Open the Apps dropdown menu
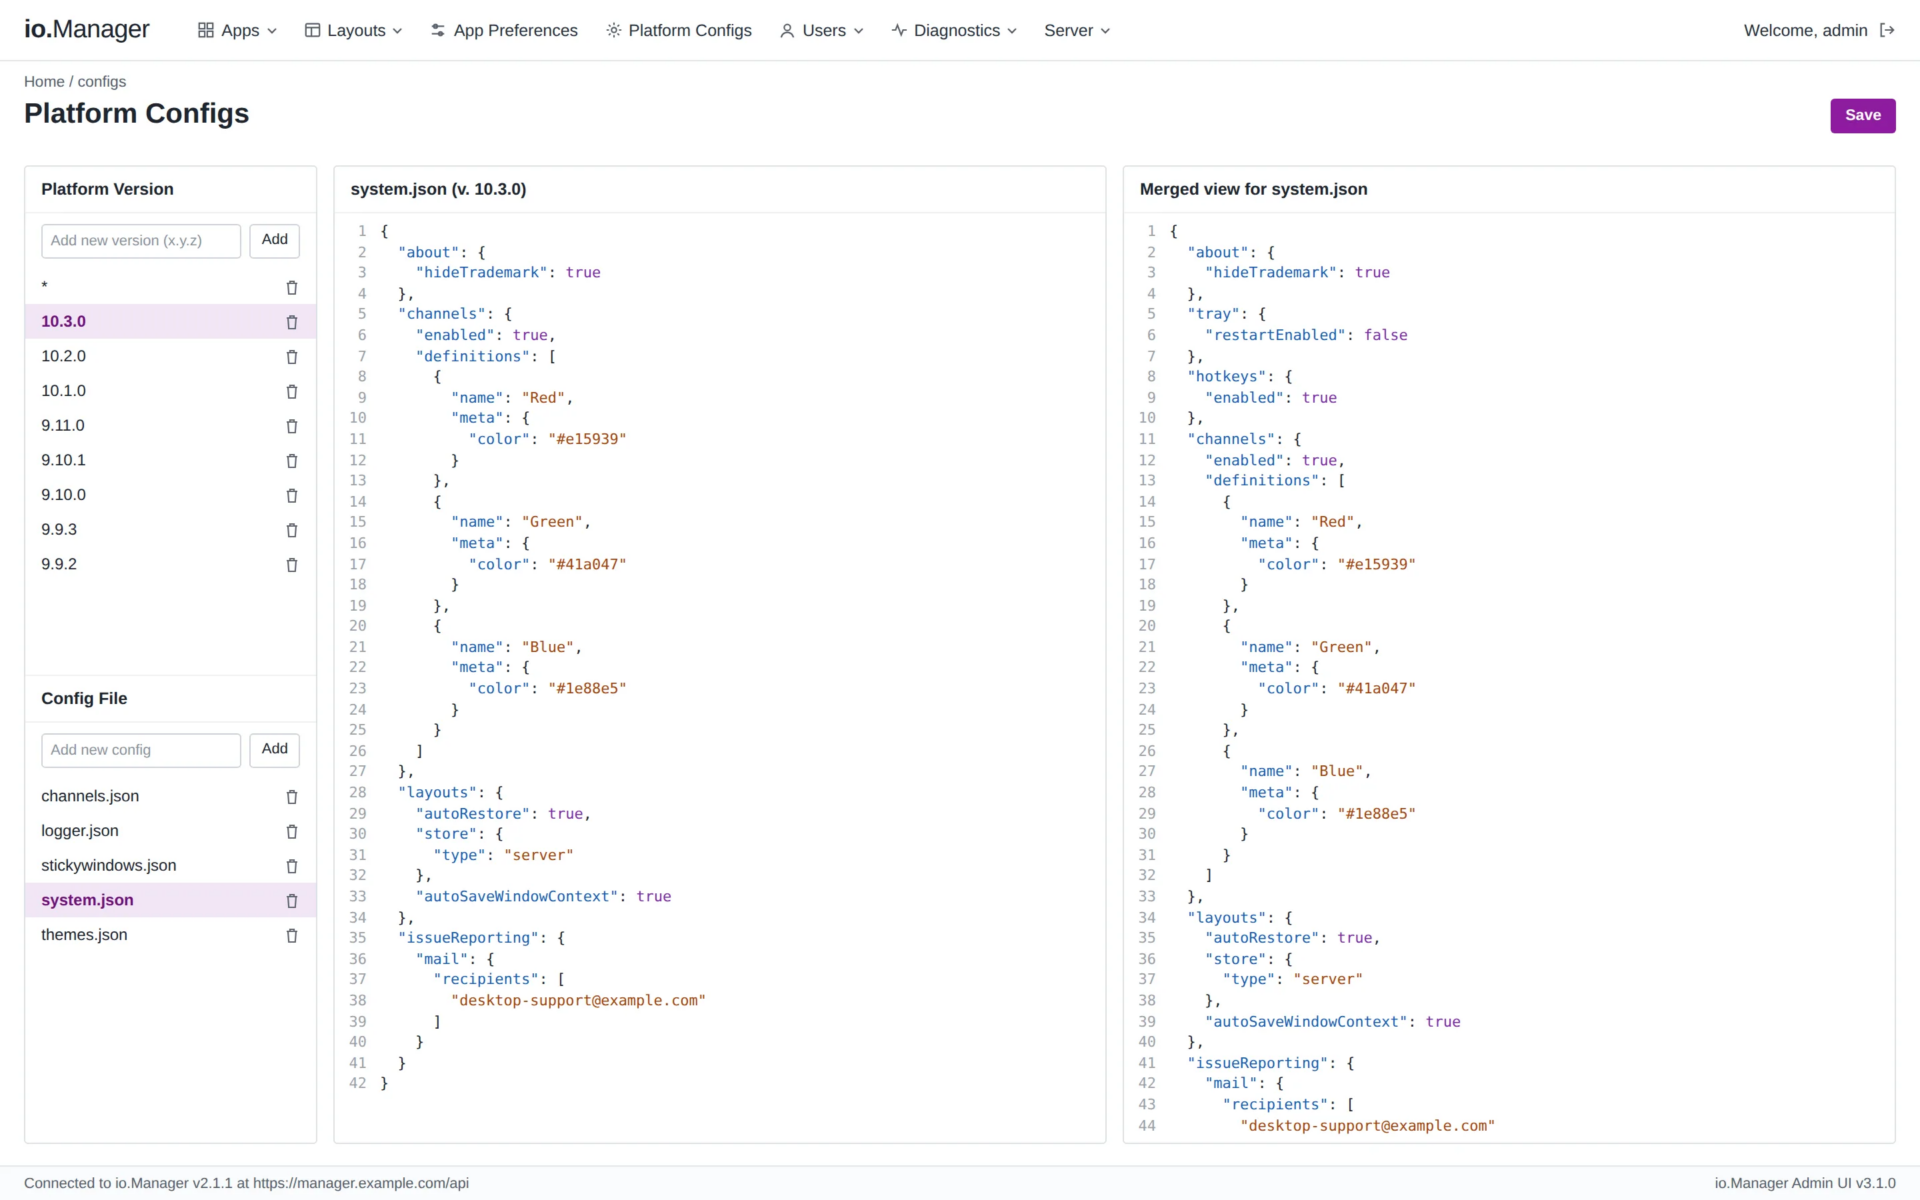The image size is (1920, 1200). pyautogui.click(x=237, y=30)
